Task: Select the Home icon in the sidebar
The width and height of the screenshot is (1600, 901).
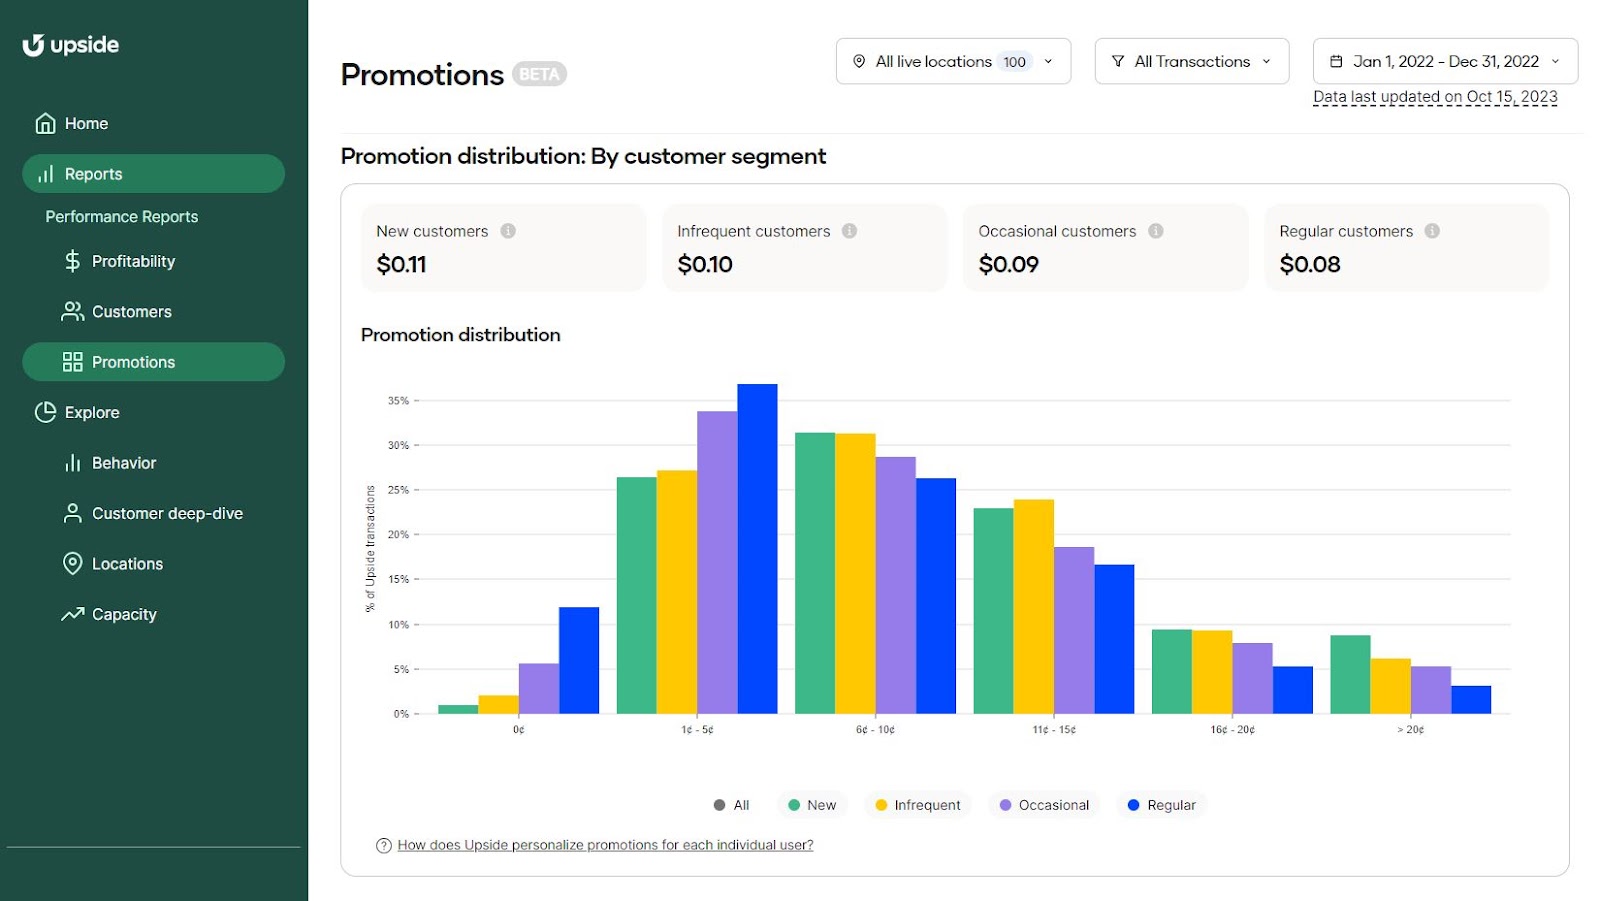Action: (x=45, y=122)
